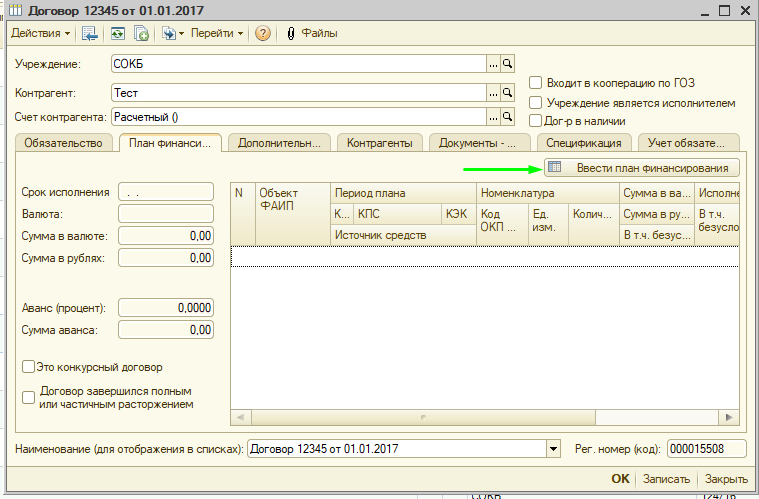
Task: Check the Это конкурсный договор box
Action: pos(28,367)
